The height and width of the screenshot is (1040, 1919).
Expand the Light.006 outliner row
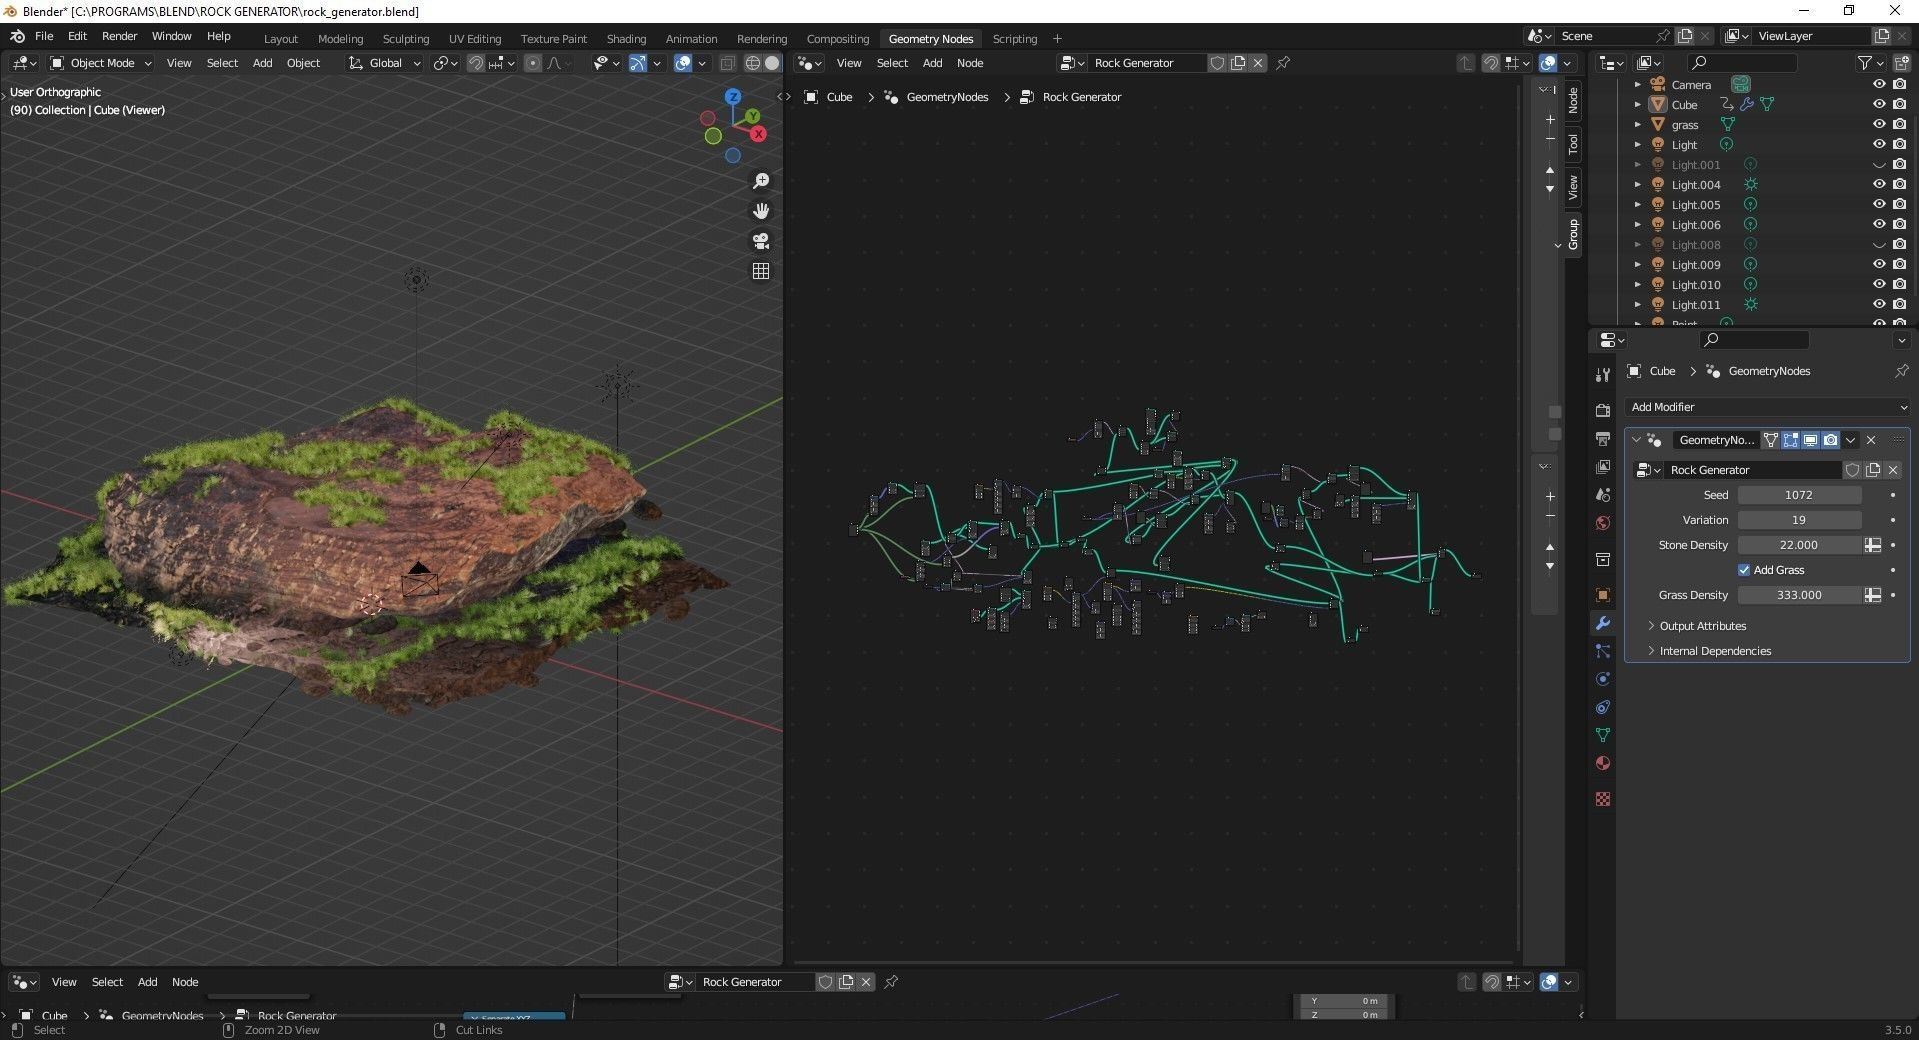click(x=1638, y=225)
